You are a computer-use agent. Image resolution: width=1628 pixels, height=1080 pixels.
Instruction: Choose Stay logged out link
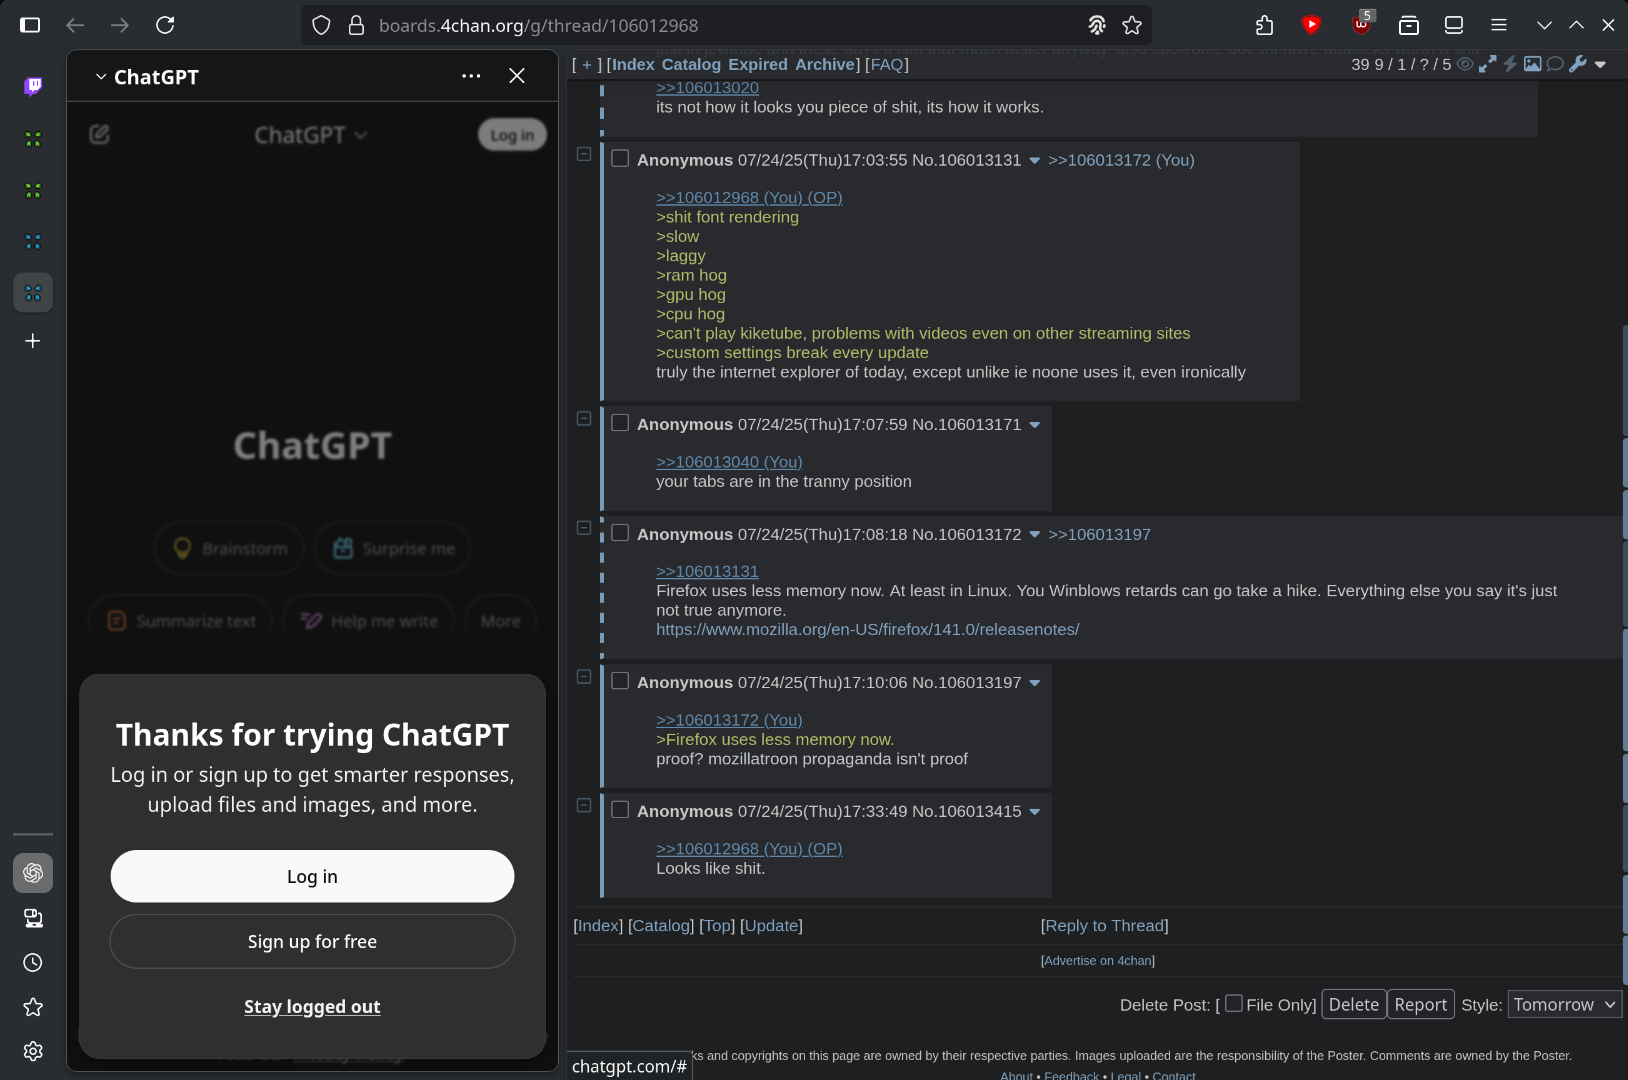click(312, 1007)
